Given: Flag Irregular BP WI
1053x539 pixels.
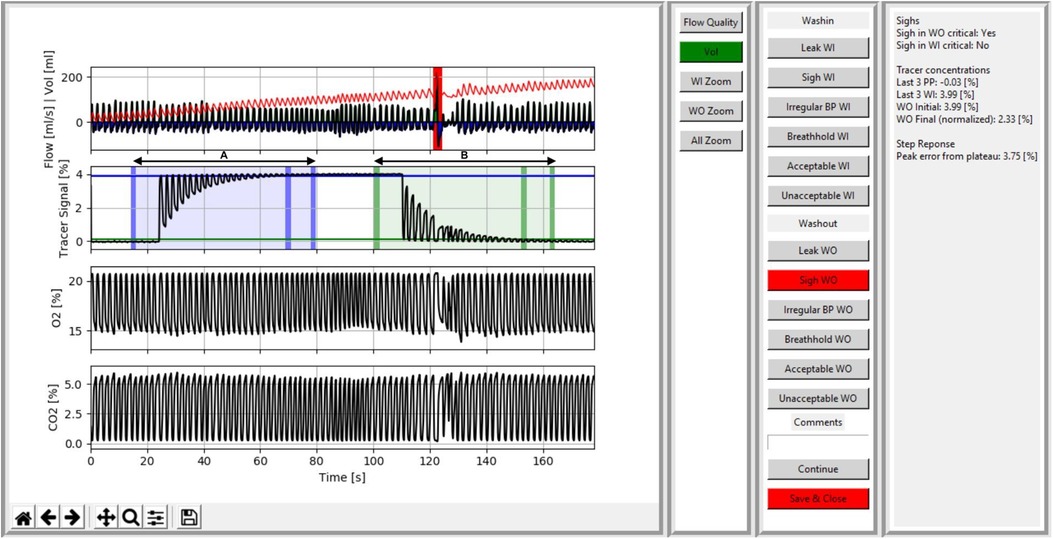Looking at the screenshot, I should [x=818, y=107].
